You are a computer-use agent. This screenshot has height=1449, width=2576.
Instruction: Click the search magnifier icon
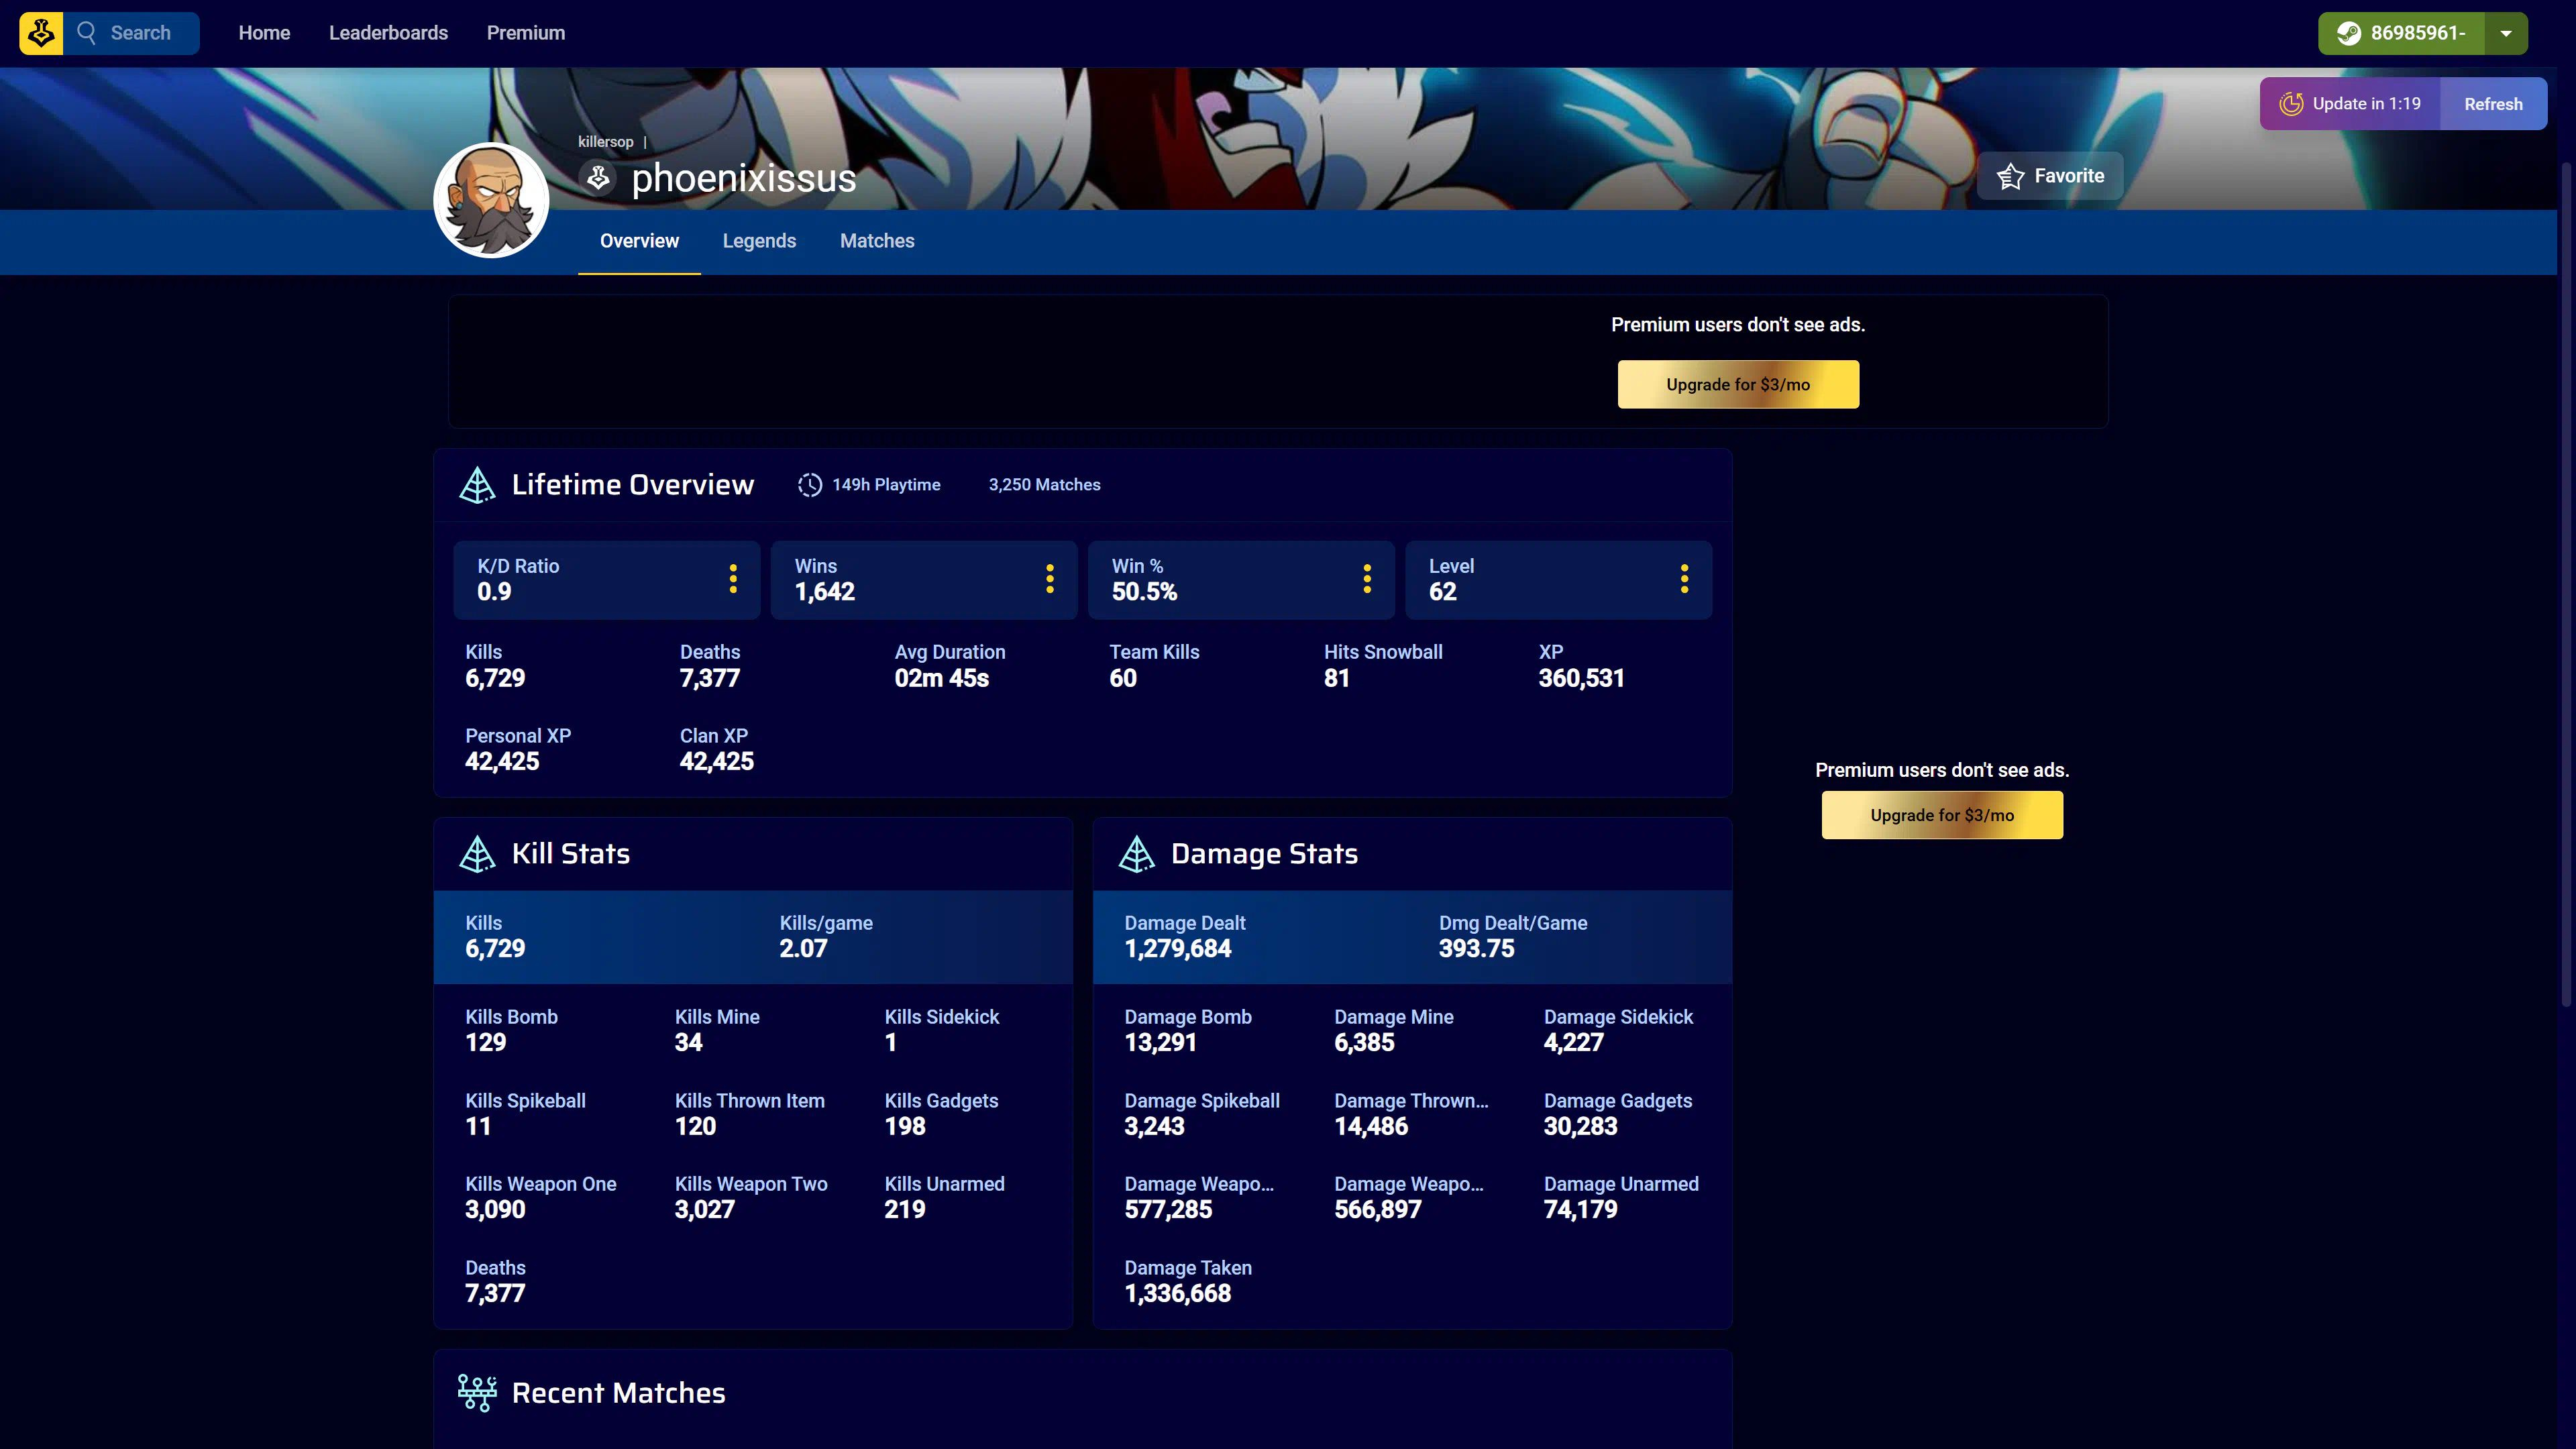click(x=87, y=33)
